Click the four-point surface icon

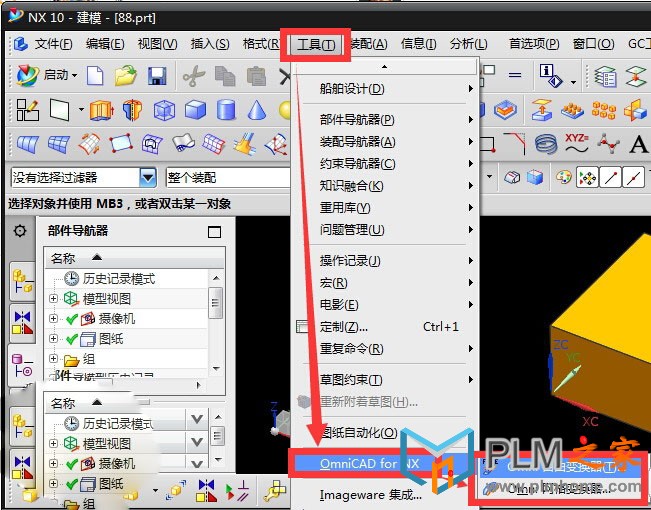pyautogui.click(x=121, y=143)
